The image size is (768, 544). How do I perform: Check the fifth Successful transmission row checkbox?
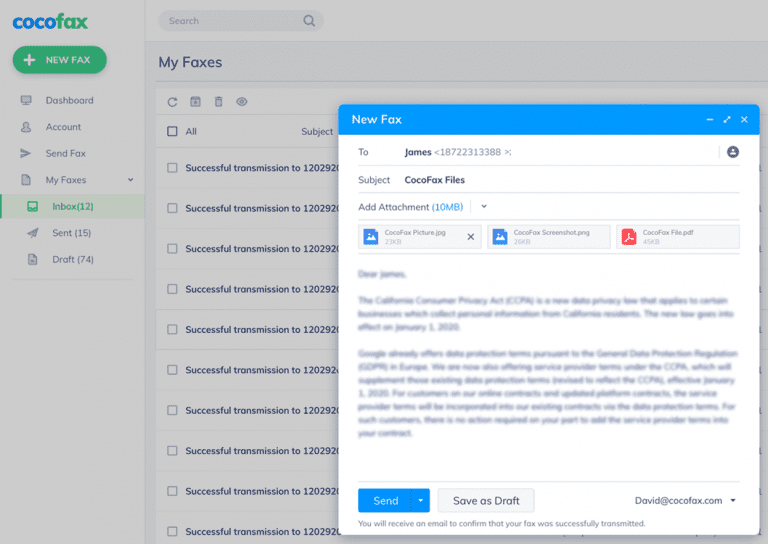pyautogui.click(x=172, y=330)
